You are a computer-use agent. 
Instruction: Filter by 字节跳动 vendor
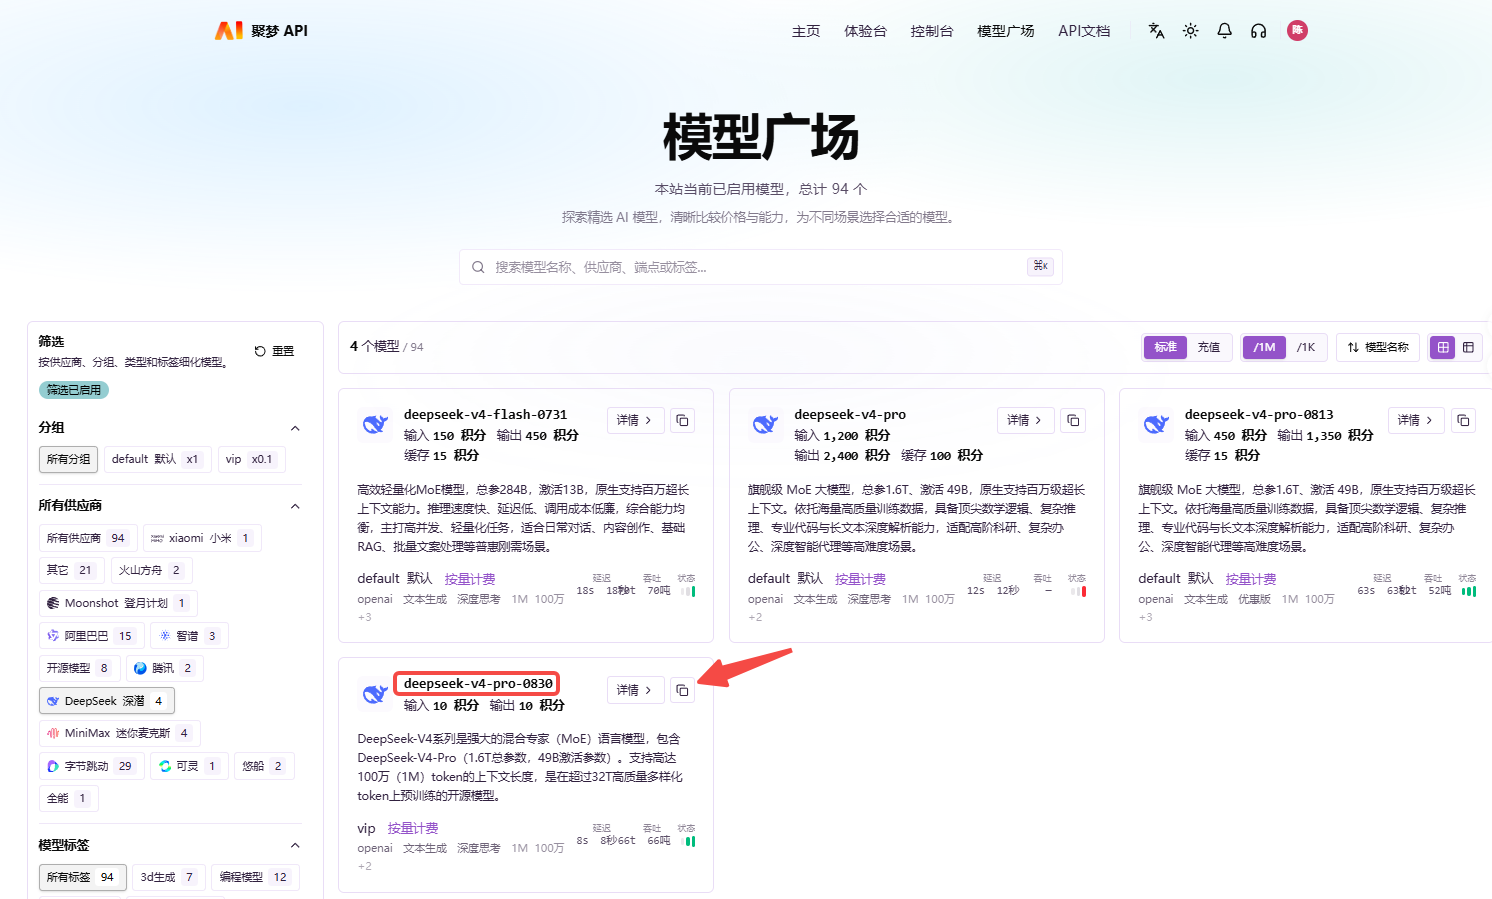click(94, 766)
